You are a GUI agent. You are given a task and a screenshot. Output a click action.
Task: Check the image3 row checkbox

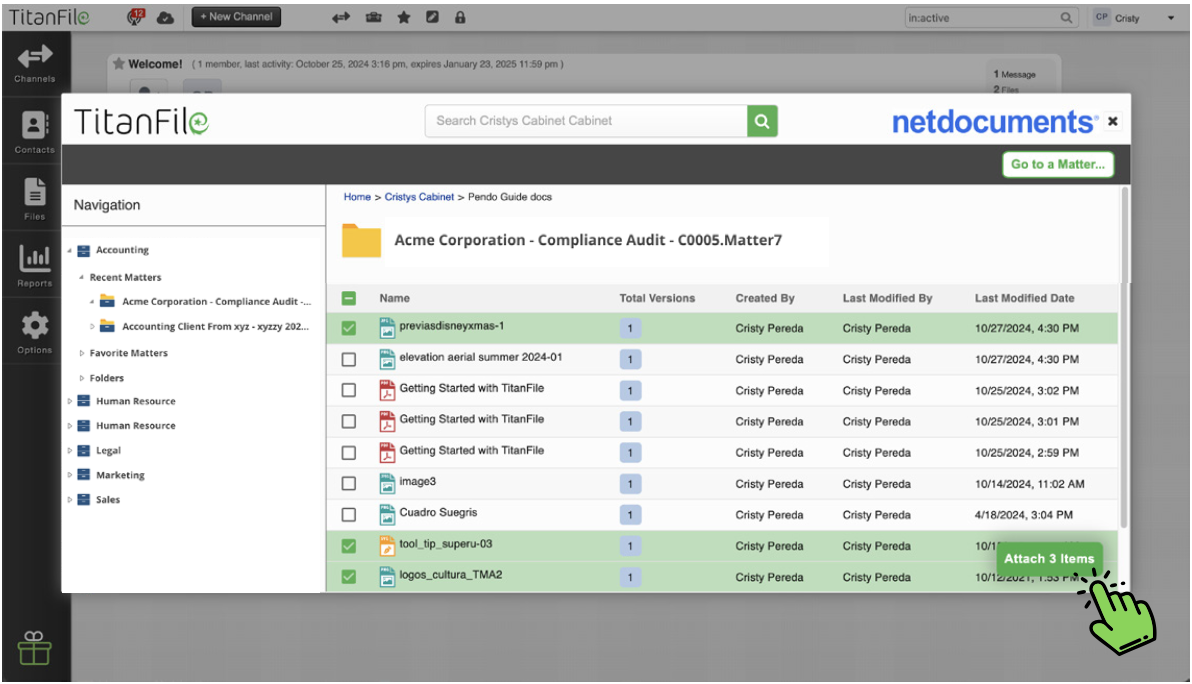click(x=349, y=484)
